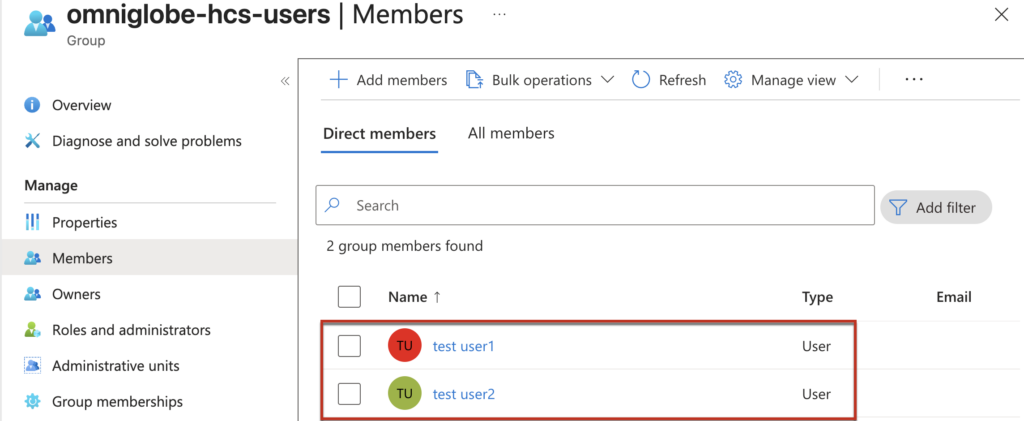Check the box for test user1
The width and height of the screenshot is (1024, 421).
coord(349,346)
